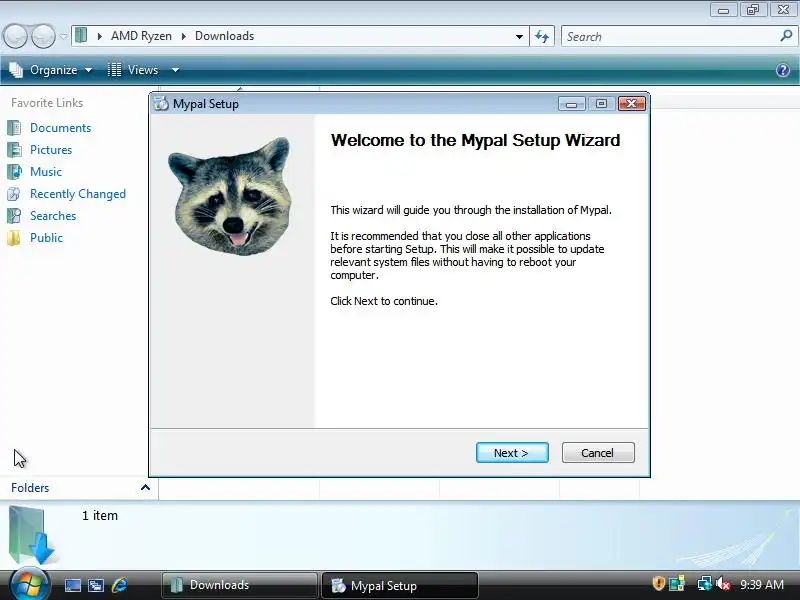Click the Forward navigation button
The height and width of the screenshot is (600, 800).
pos(43,36)
